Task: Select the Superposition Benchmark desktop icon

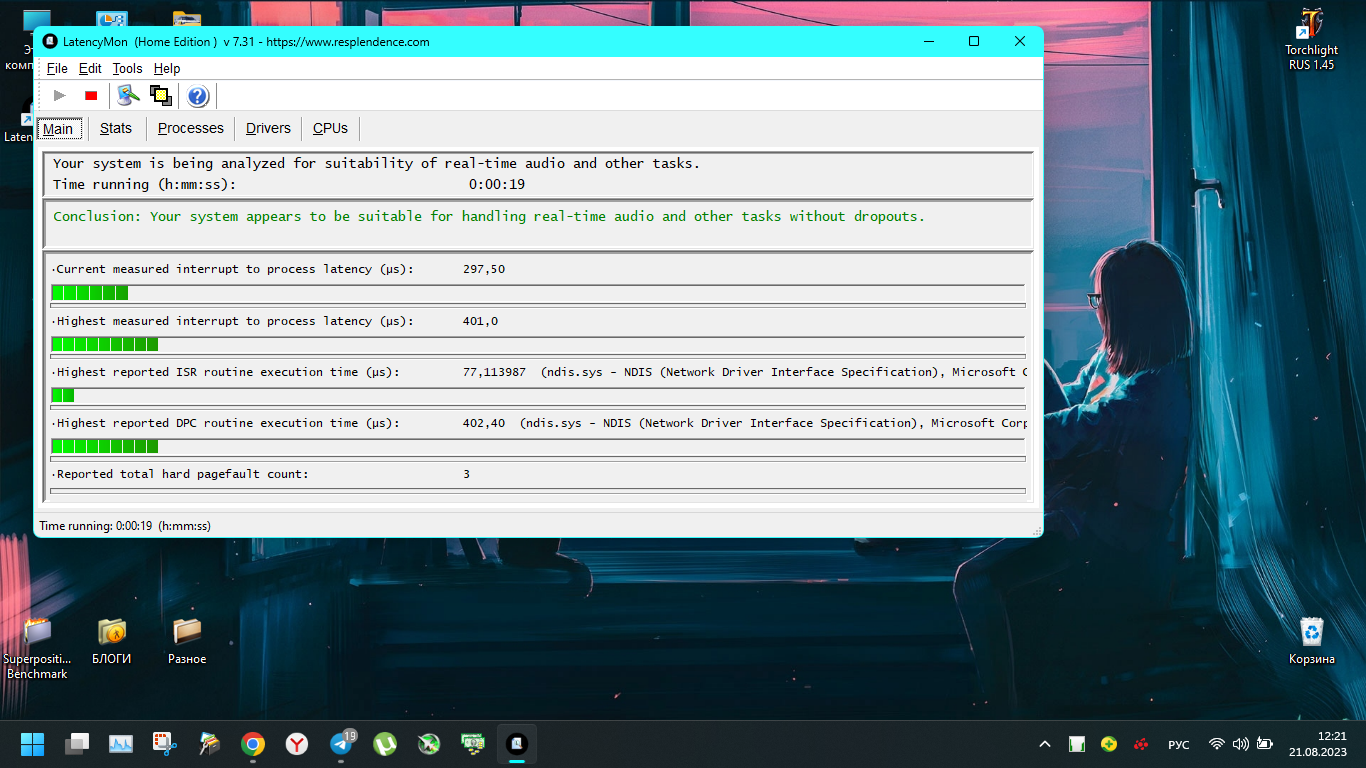Action: tap(37, 647)
